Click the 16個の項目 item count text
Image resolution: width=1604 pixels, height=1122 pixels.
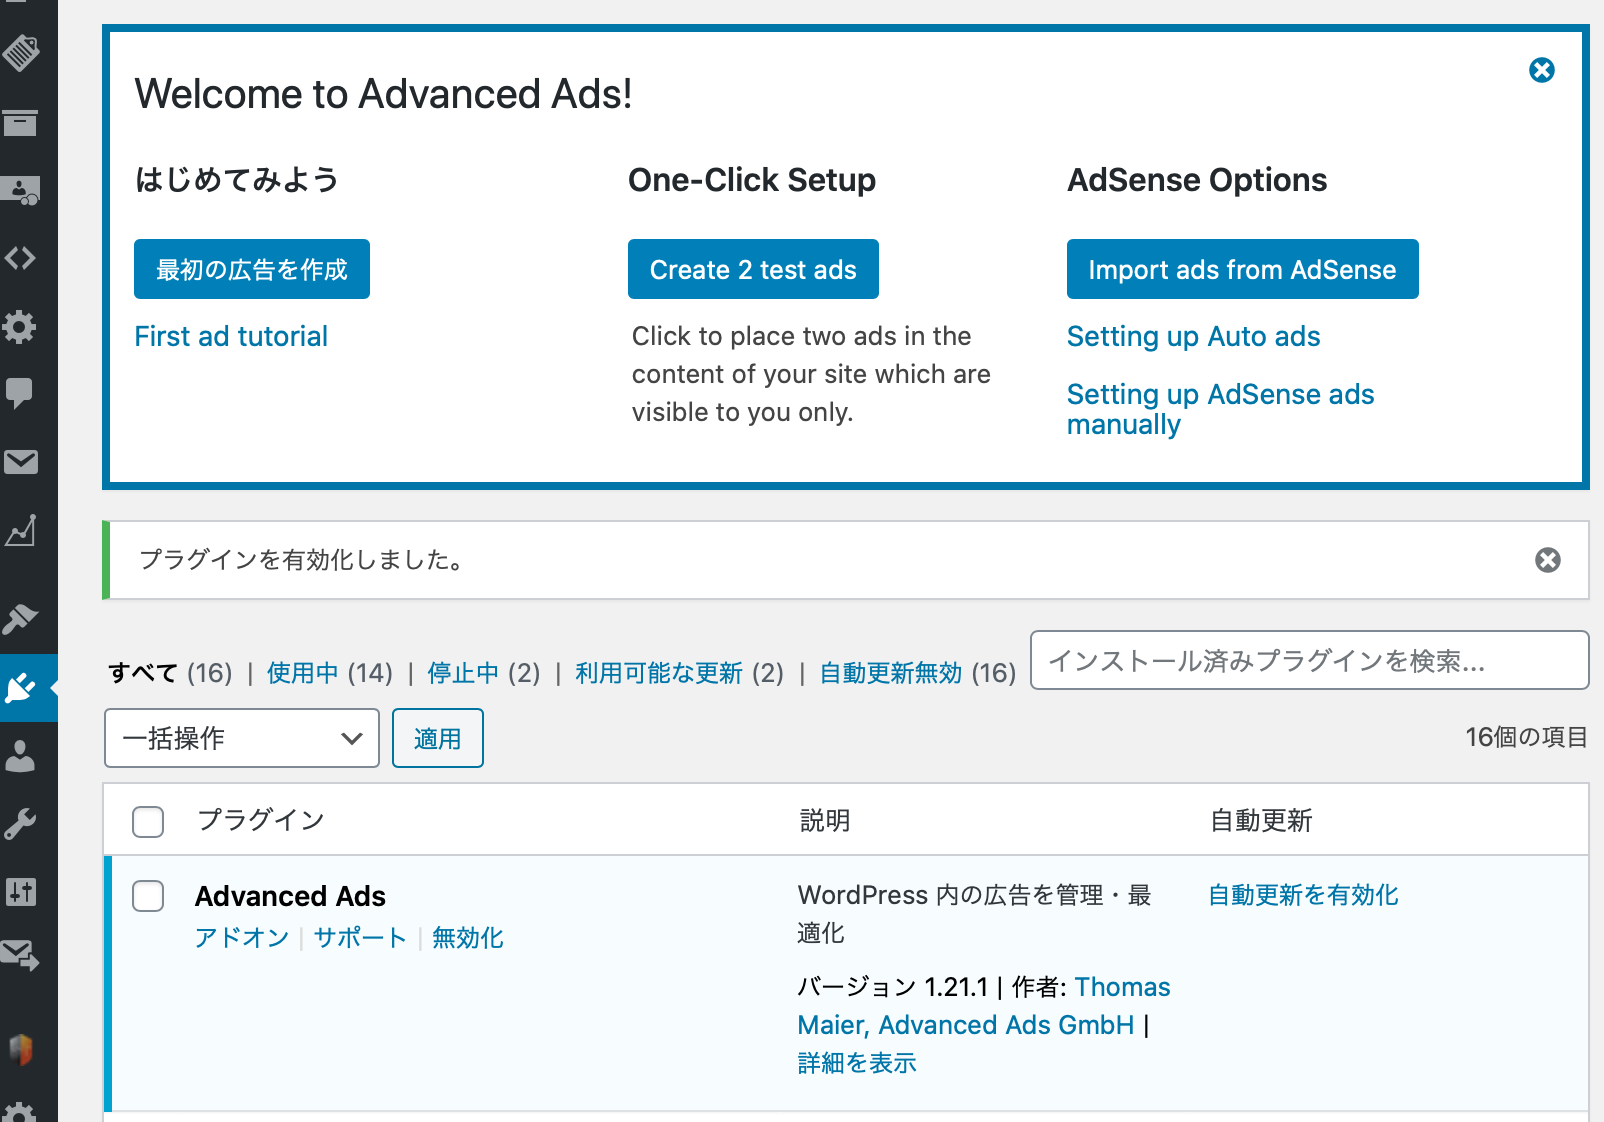[1526, 738]
